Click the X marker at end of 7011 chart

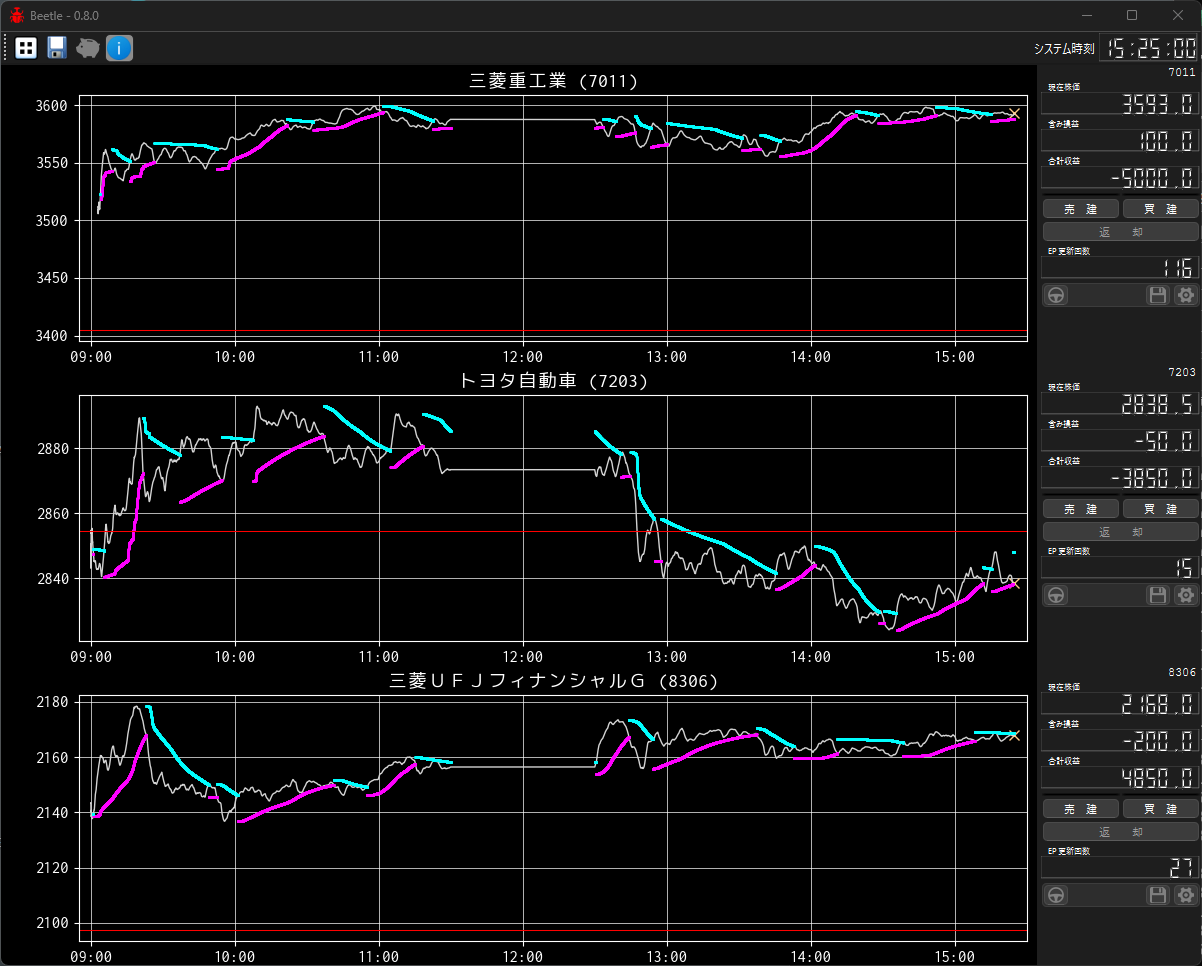pos(1014,114)
